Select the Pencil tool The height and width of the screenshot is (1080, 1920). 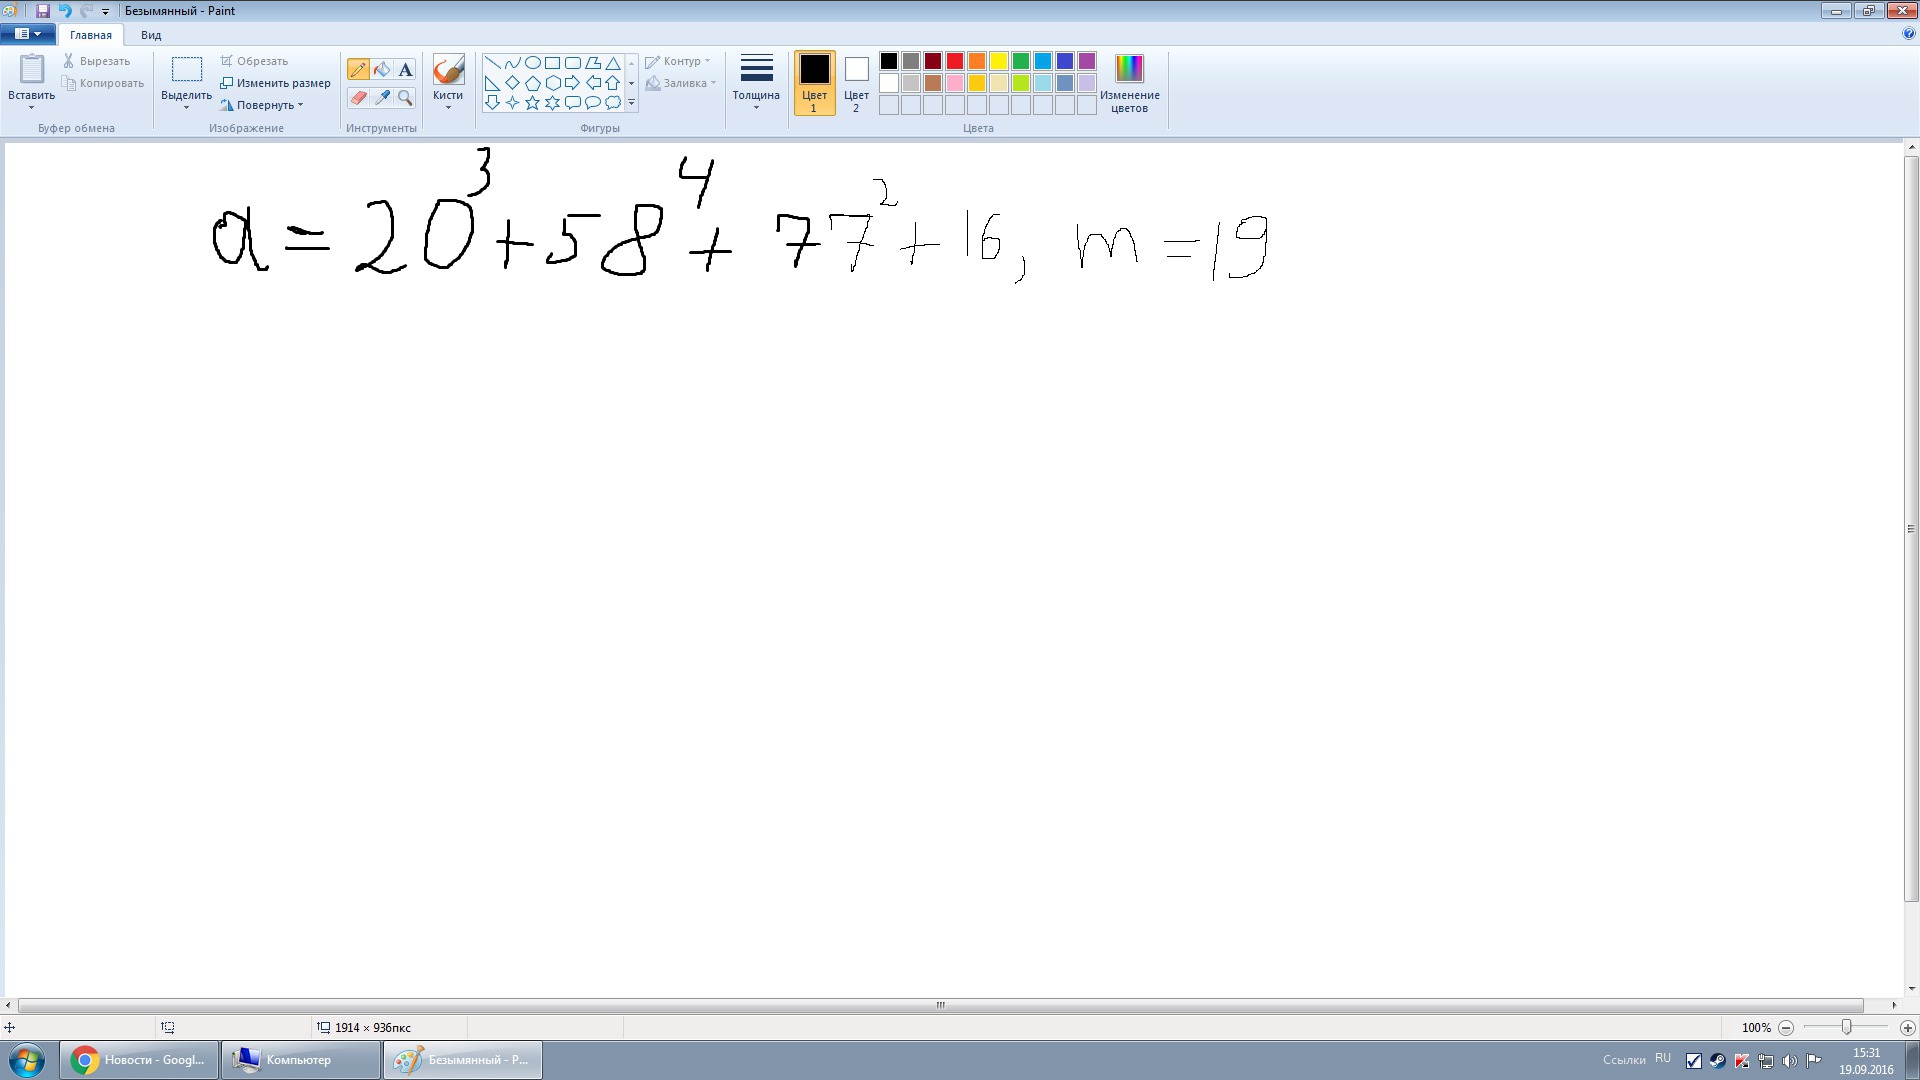359,69
